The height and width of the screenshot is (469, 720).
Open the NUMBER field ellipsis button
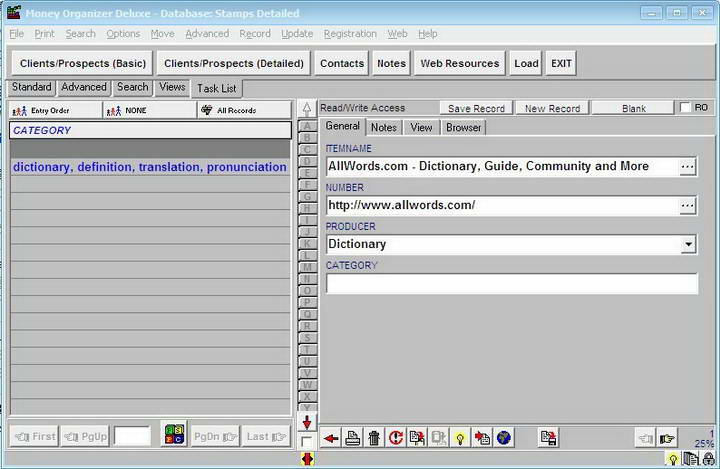[x=687, y=205]
